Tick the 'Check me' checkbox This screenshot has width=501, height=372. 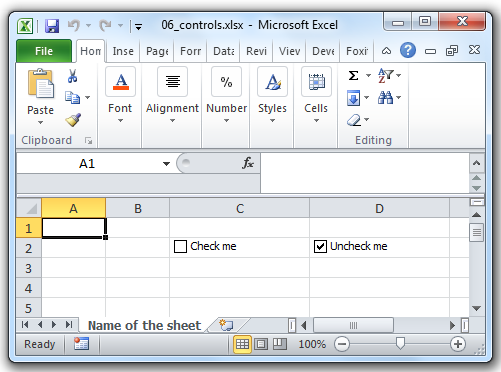[x=180, y=247]
